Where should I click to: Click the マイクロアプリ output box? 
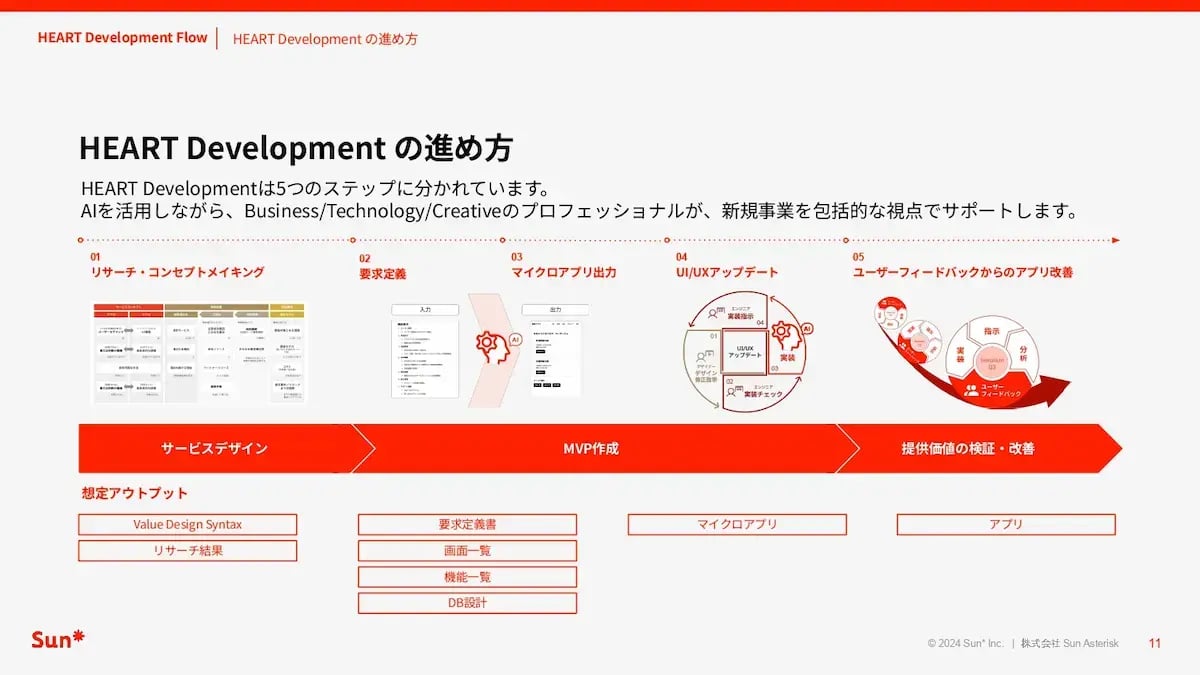[x=737, y=524]
